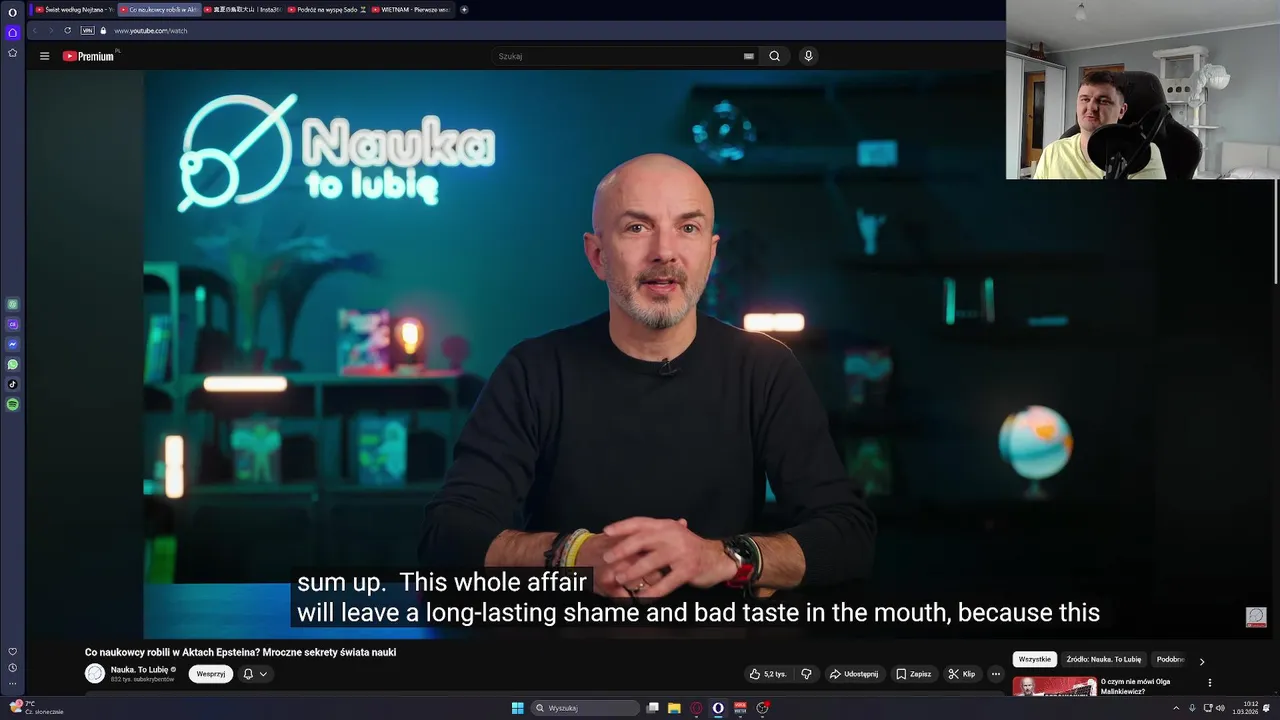Open TikTok in the Opera sidebar
The width and height of the screenshot is (1280, 720).
pos(12,384)
